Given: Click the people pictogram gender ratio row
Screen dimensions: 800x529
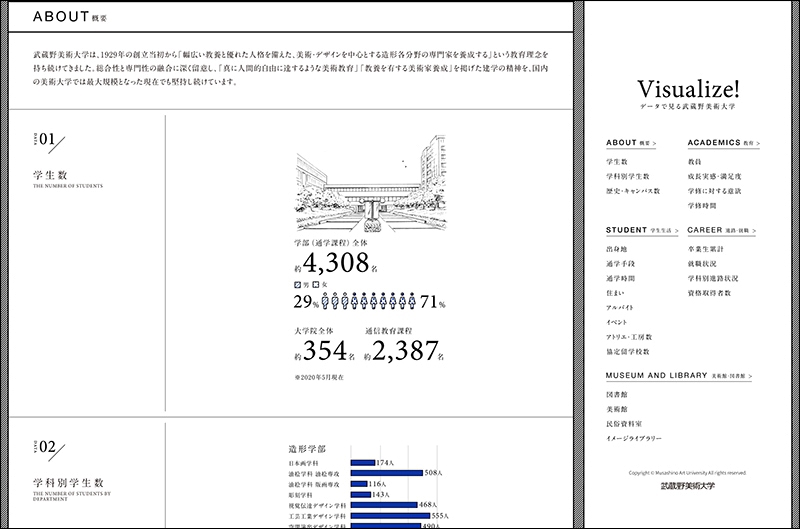Looking at the screenshot, I should point(370,301).
